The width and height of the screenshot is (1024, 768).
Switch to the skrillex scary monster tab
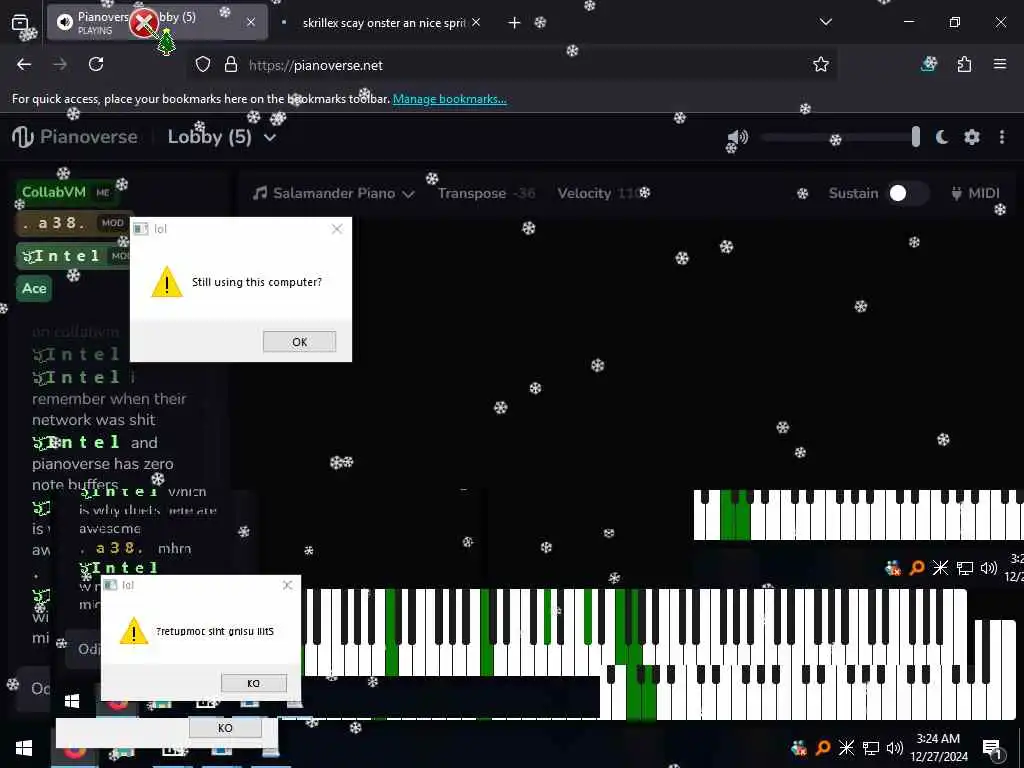tap(384, 23)
